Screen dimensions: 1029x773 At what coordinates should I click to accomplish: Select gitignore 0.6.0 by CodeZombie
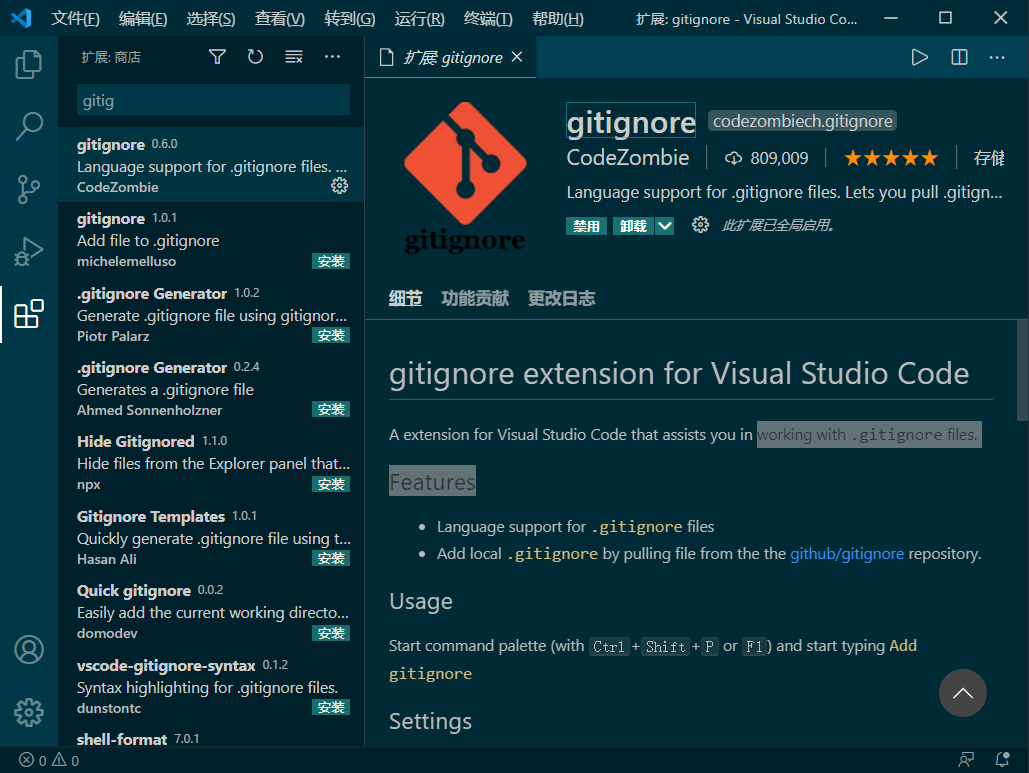[x=211, y=165]
